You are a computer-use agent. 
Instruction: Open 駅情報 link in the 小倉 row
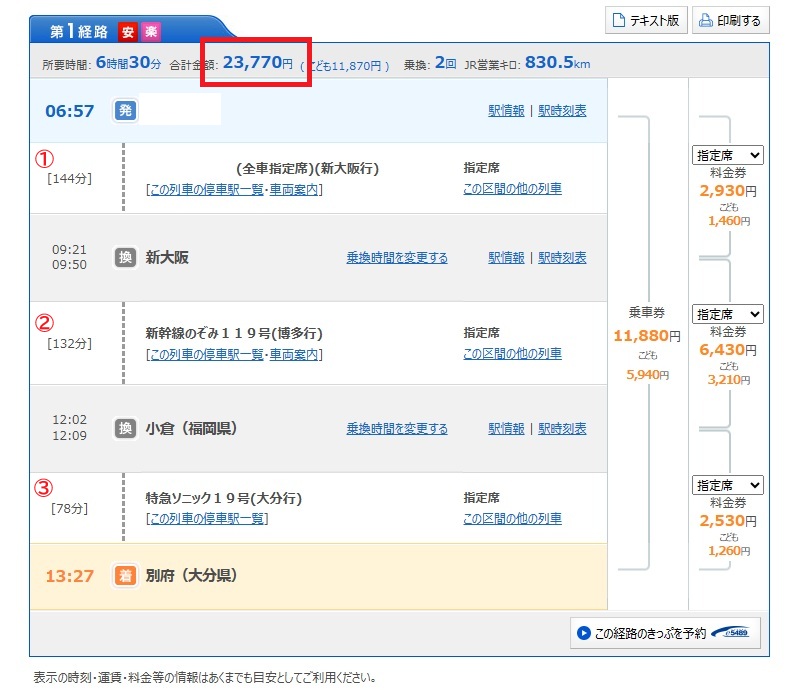click(x=506, y=429)
